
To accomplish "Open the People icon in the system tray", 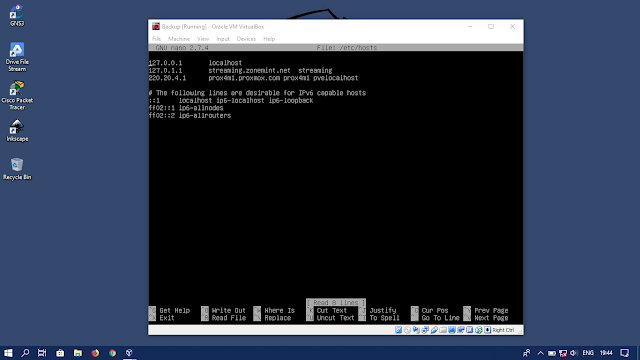I will (x=527, y=353).
